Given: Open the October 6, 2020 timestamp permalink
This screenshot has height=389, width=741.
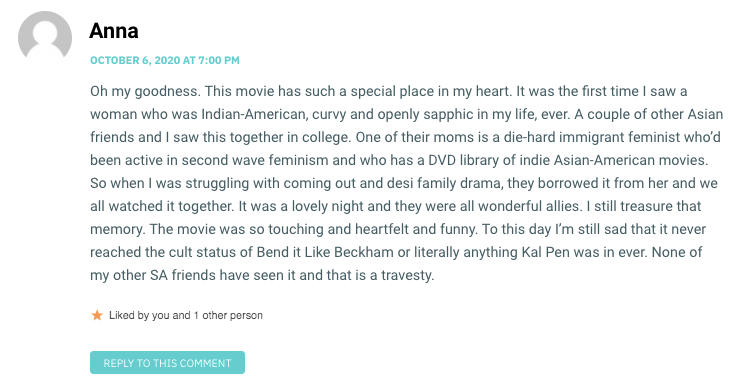Looking at the screenshot, I should pos(165,61).
